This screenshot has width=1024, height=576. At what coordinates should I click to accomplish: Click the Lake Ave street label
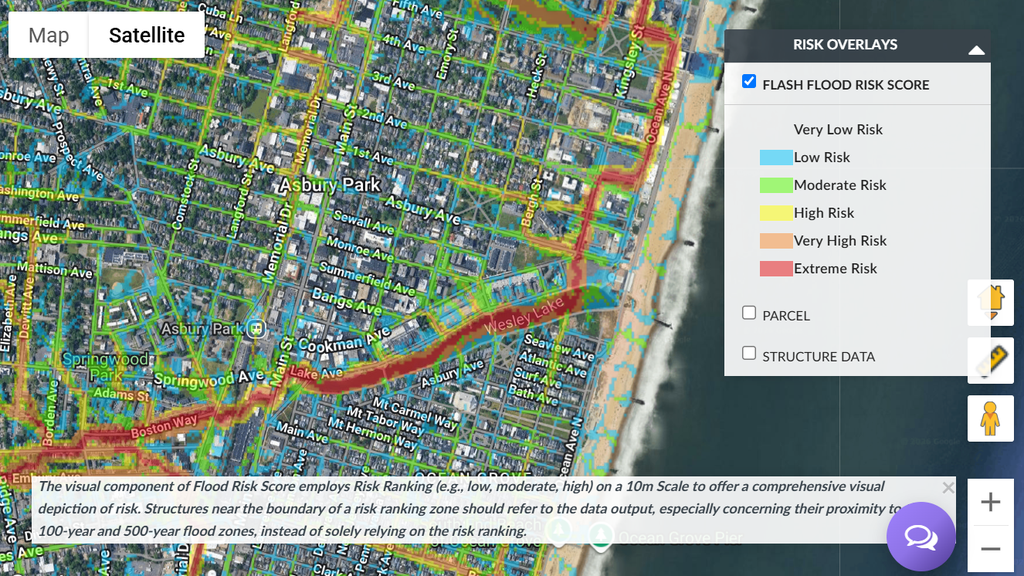tap(316, 373)
